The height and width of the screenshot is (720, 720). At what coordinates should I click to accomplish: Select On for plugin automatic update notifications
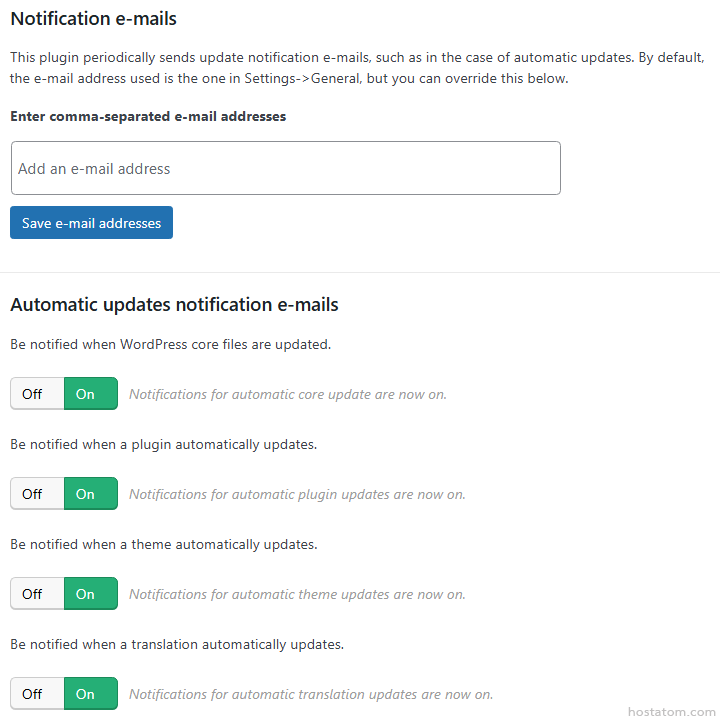[x=90, y=494]
